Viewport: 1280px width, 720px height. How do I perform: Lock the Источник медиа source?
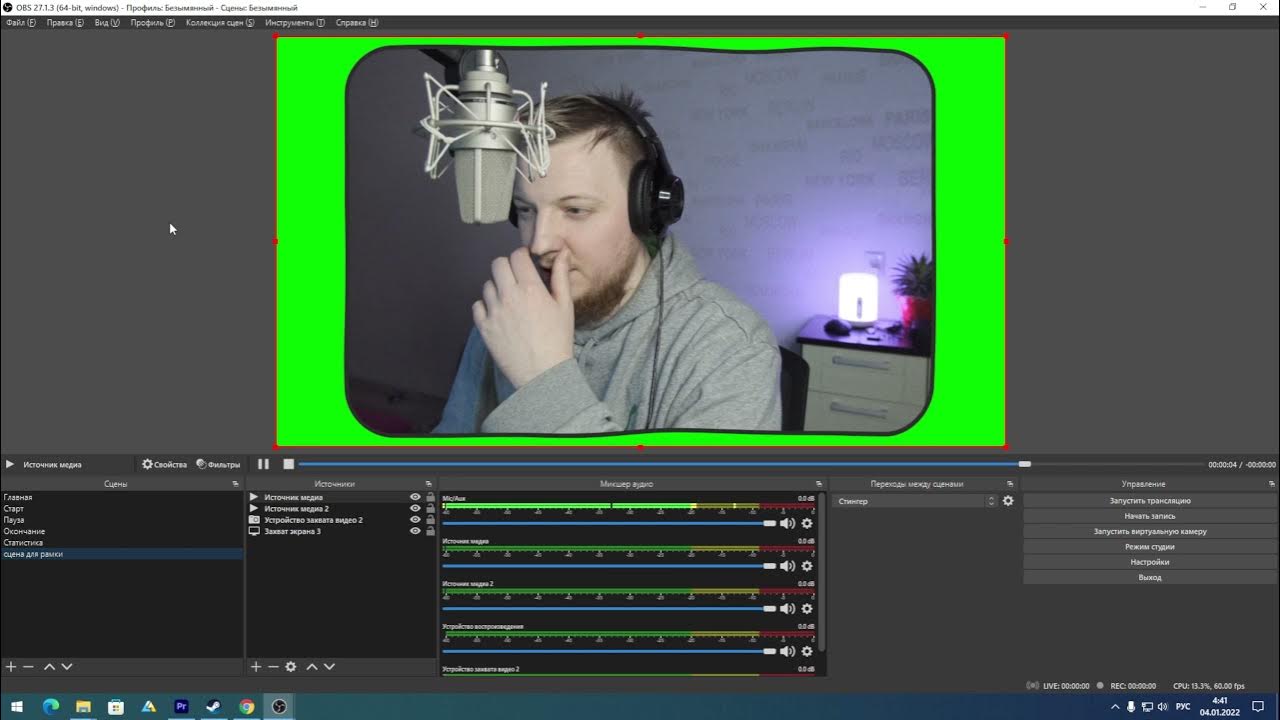(430, 497)
